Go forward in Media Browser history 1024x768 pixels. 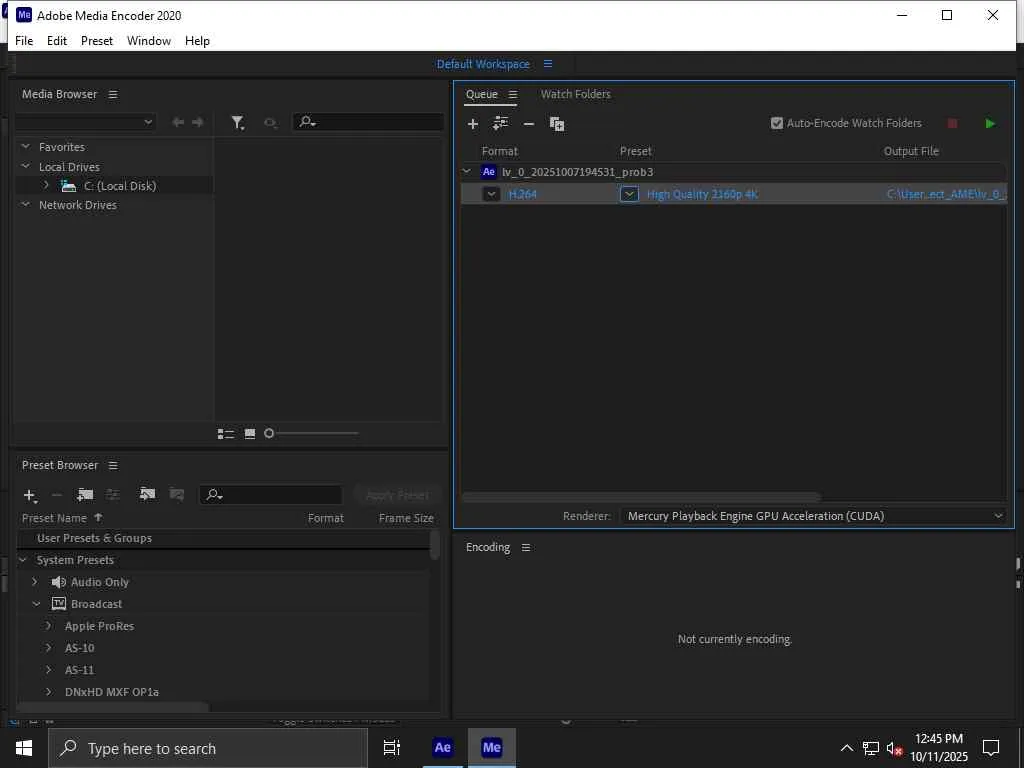pyautogui.click(x=197, y=122)
